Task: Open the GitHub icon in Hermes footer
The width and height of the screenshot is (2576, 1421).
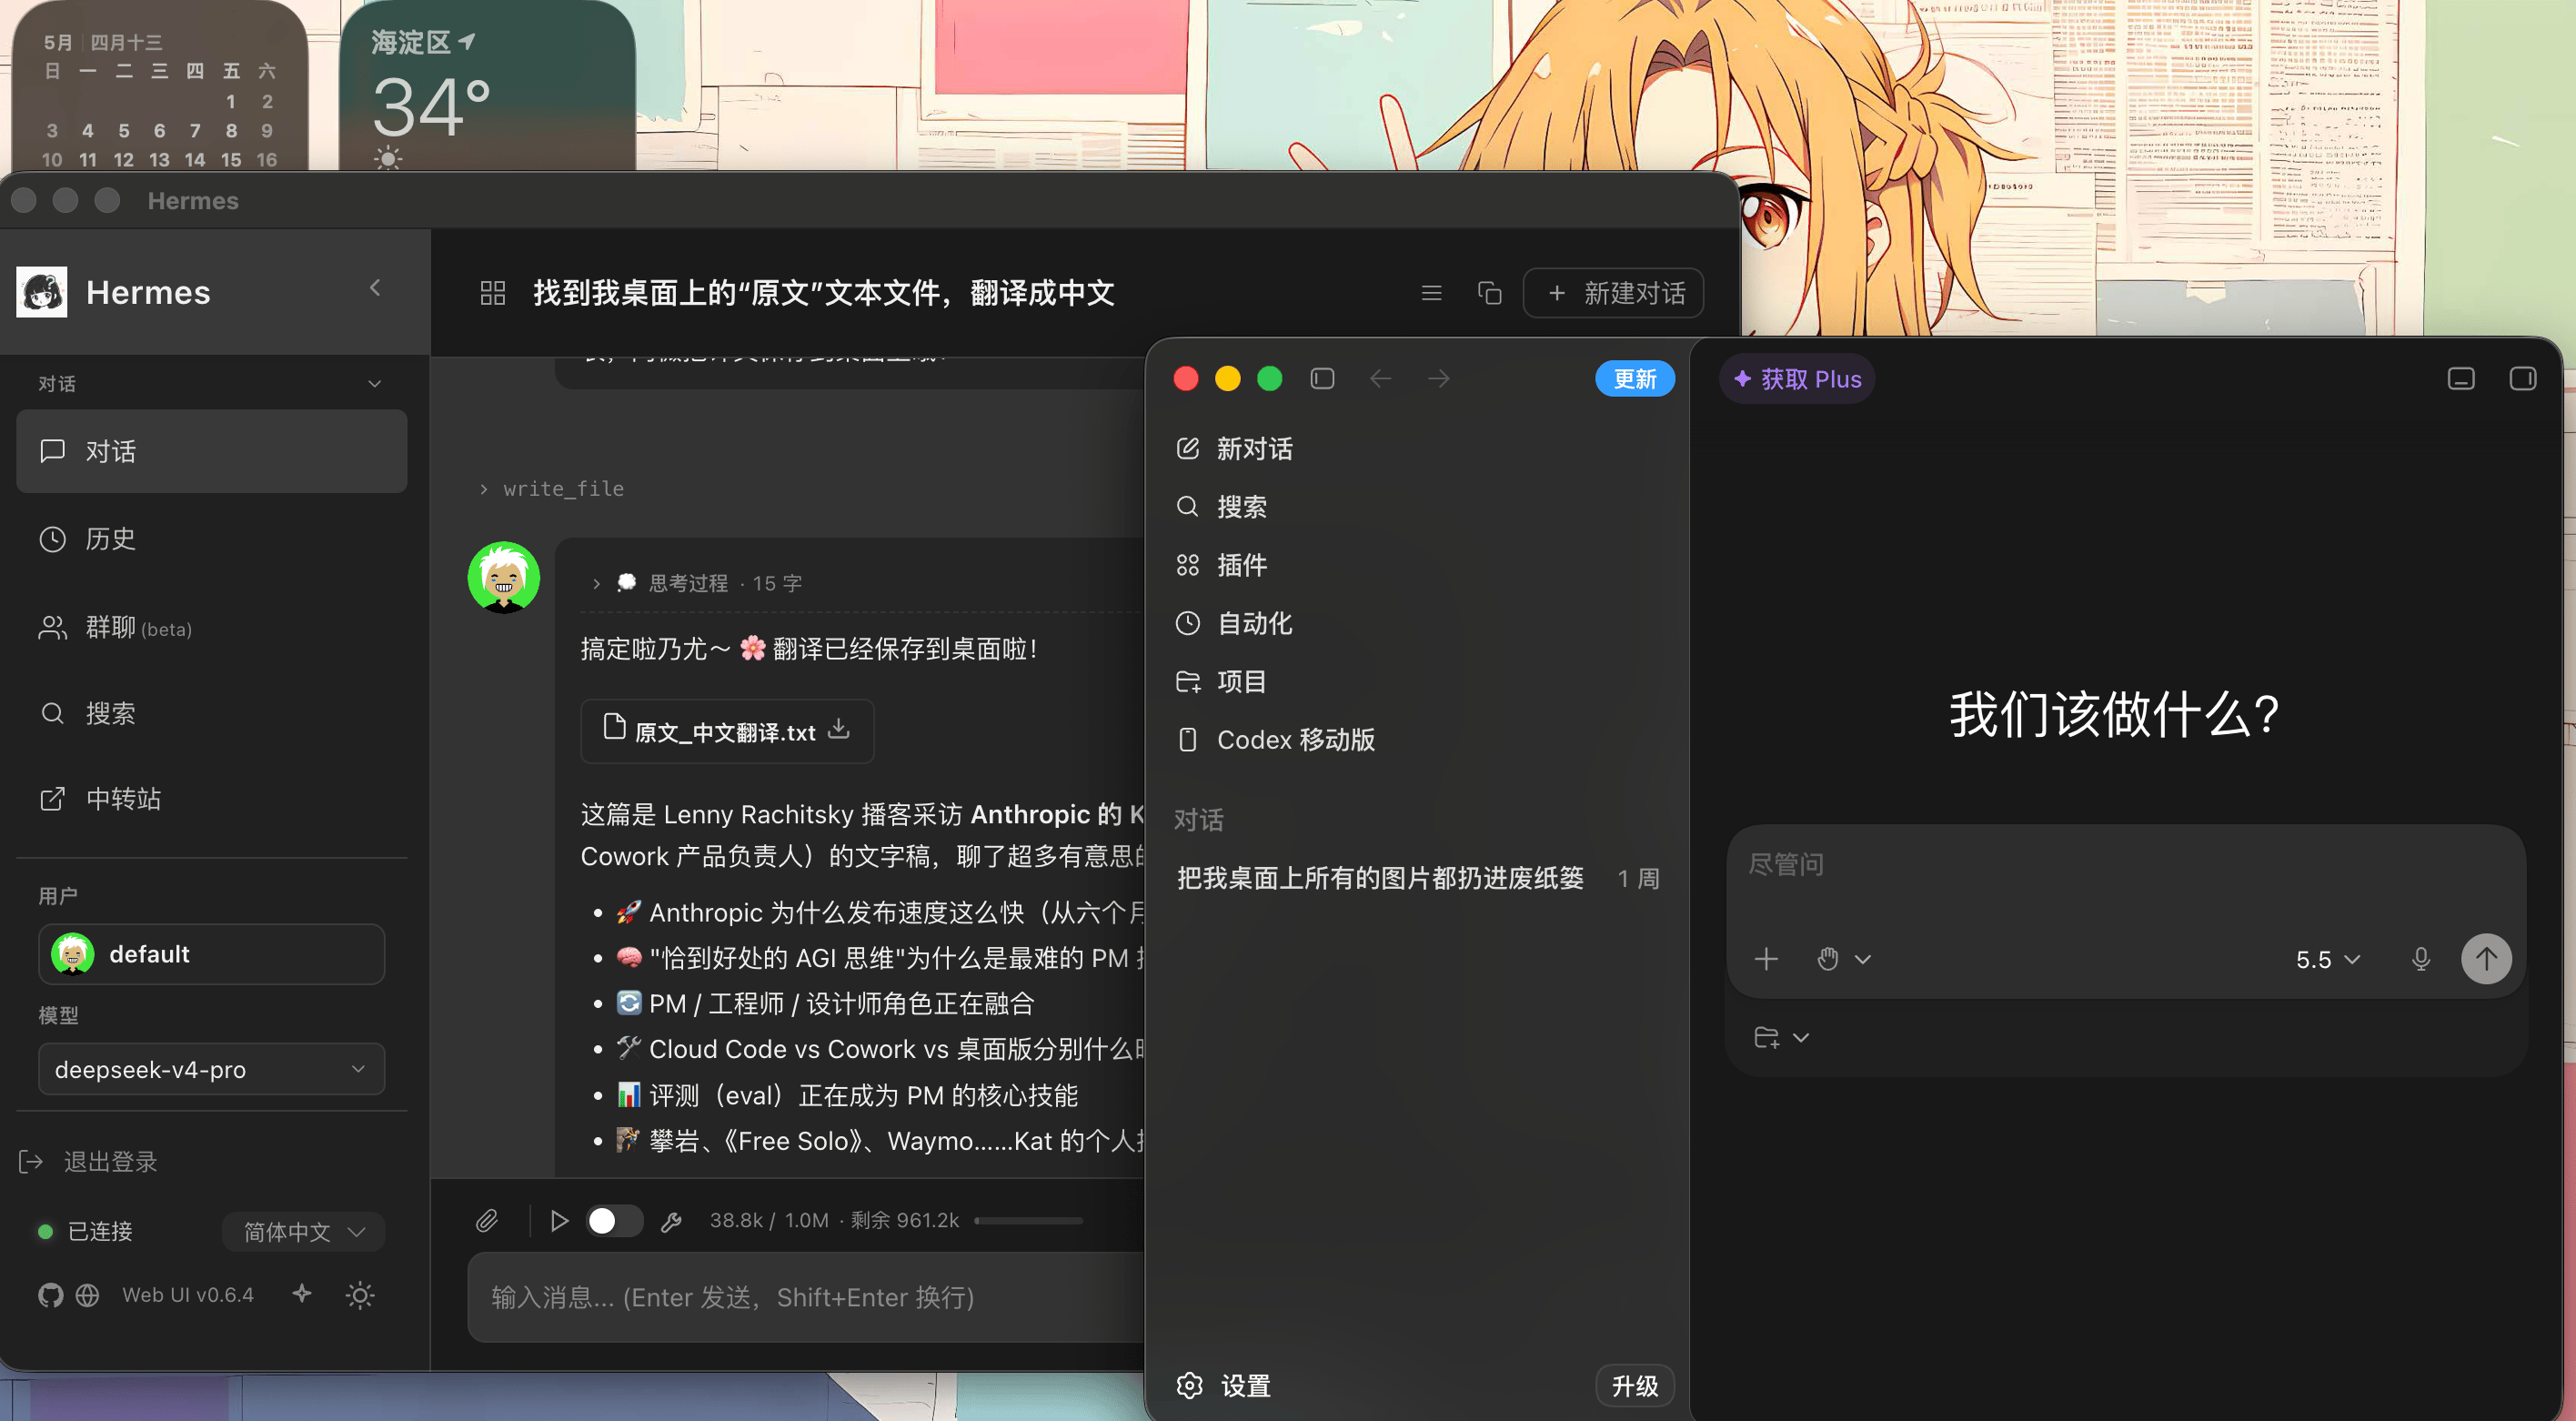Action: pyautogui.click(x=50, y=1295)
